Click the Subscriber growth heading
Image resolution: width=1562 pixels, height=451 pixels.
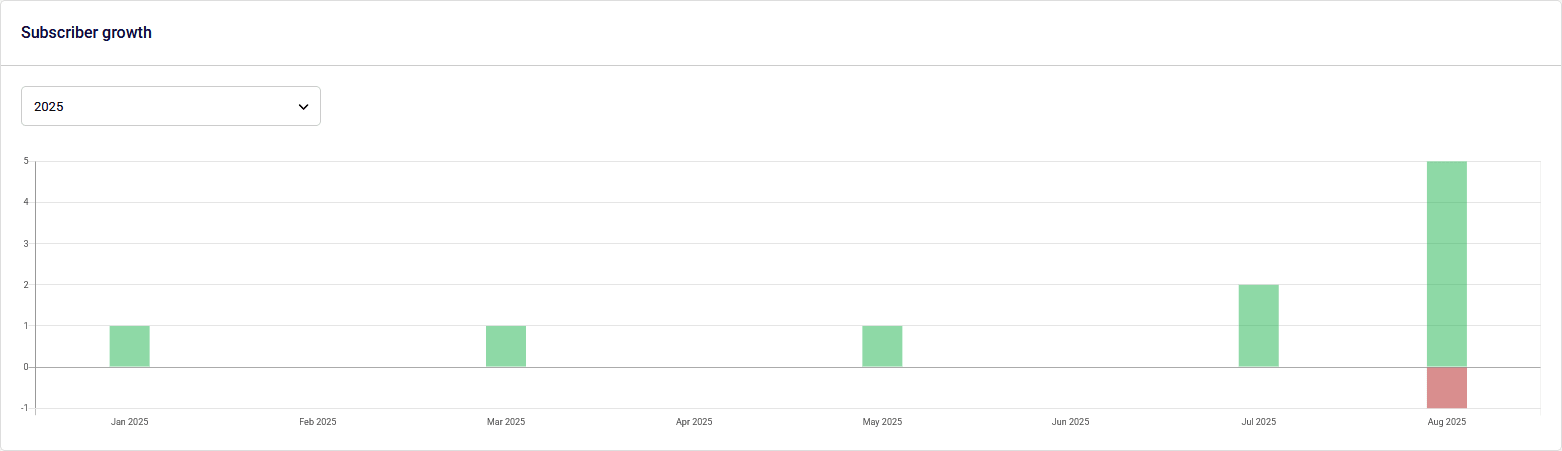point(86,33)
